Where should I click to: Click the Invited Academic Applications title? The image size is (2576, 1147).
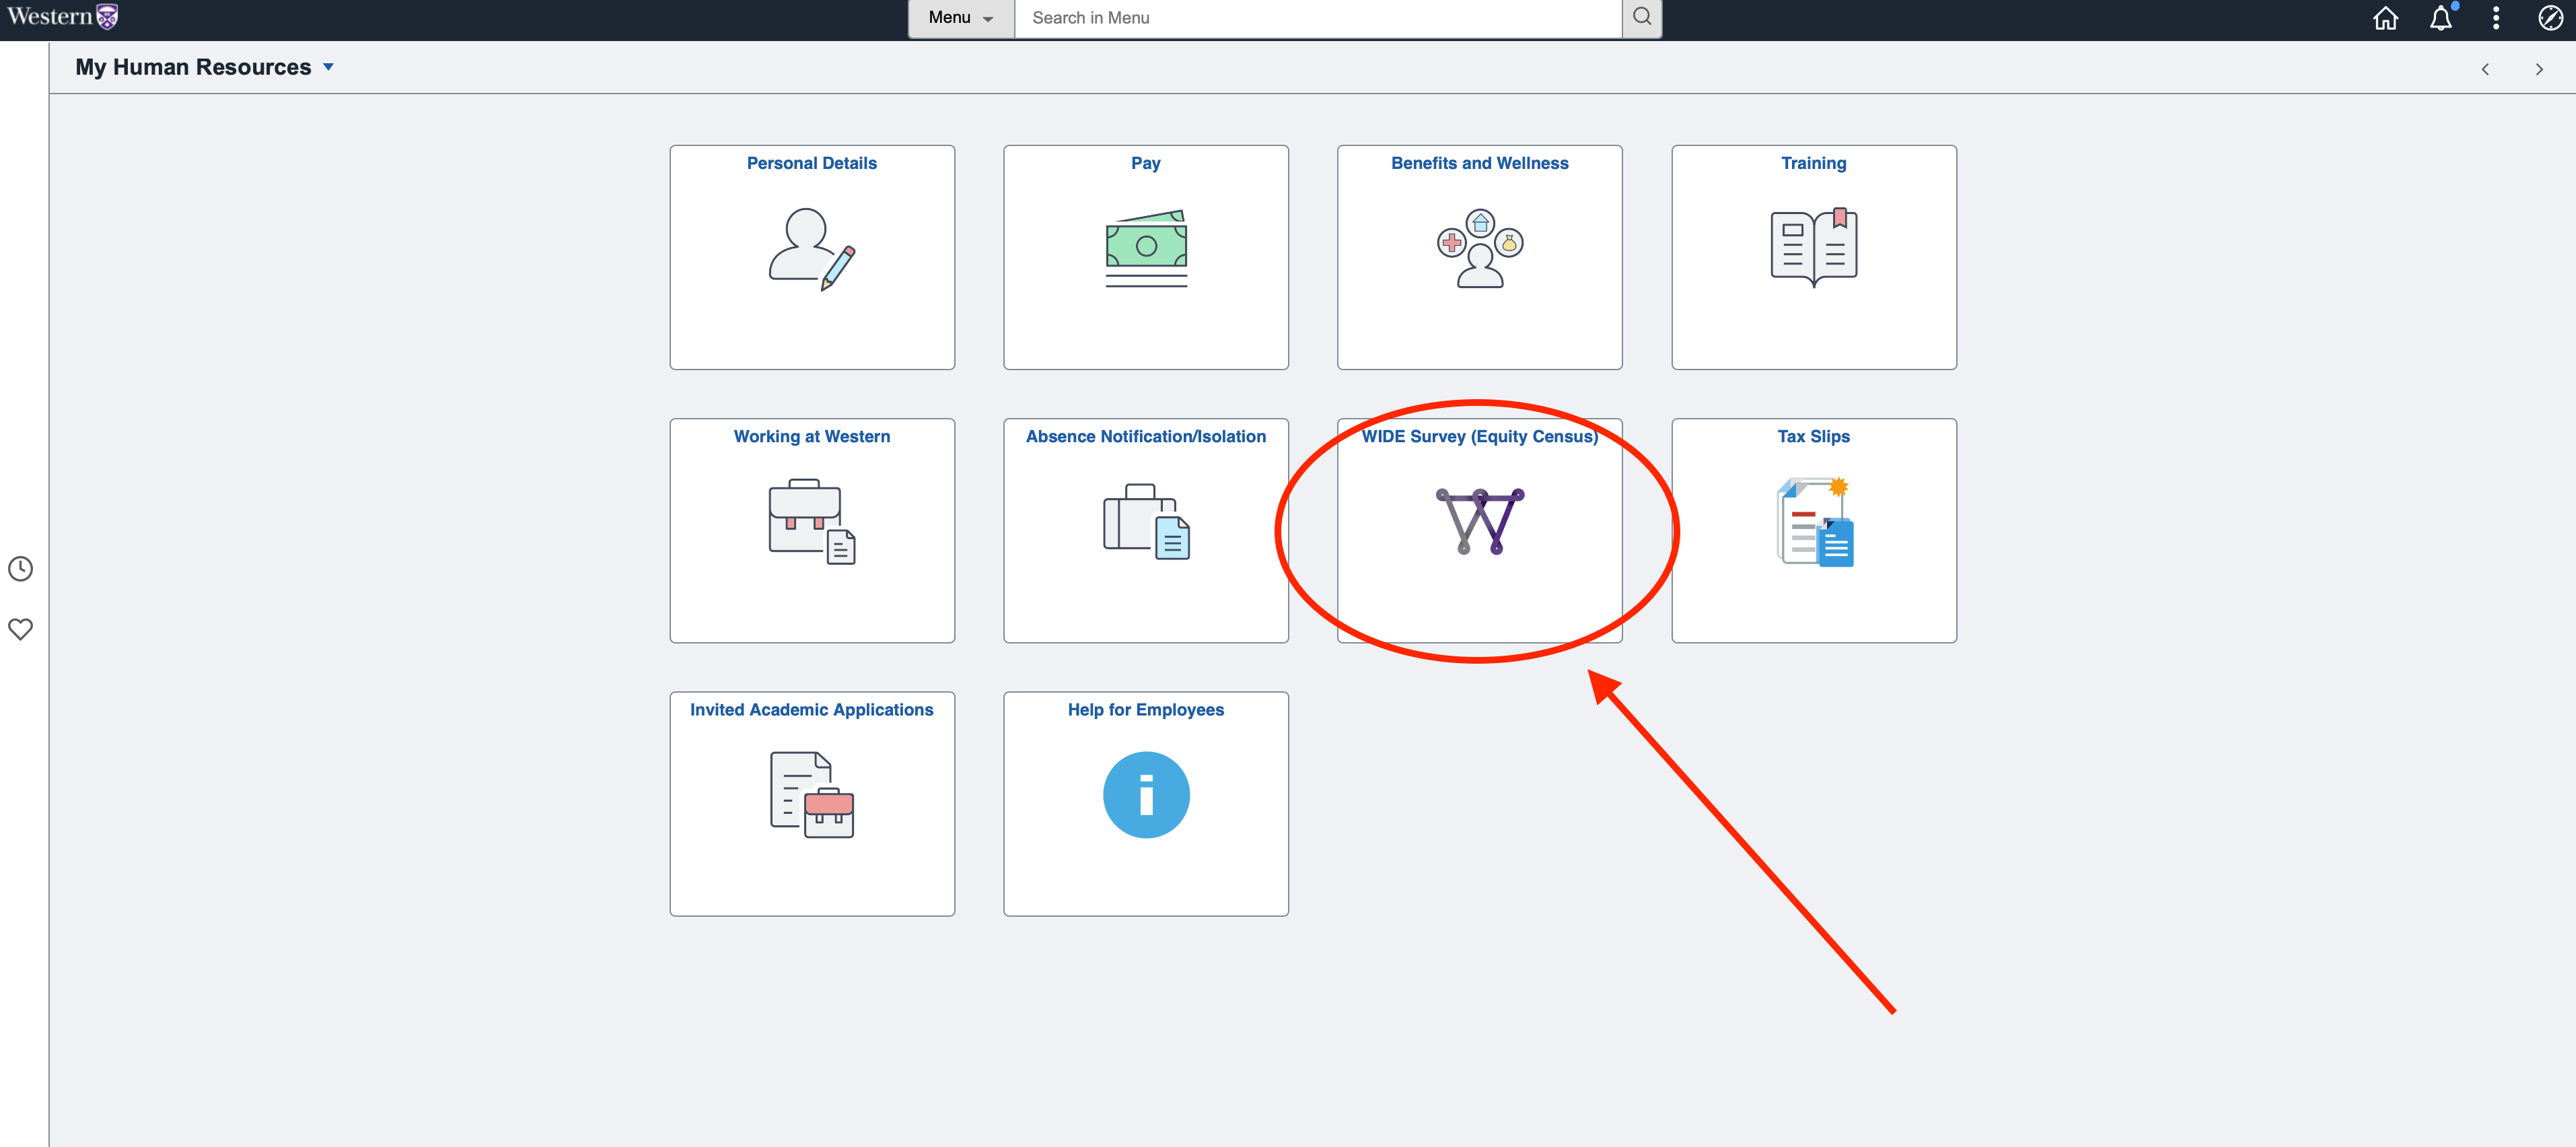tap(811, 709)
